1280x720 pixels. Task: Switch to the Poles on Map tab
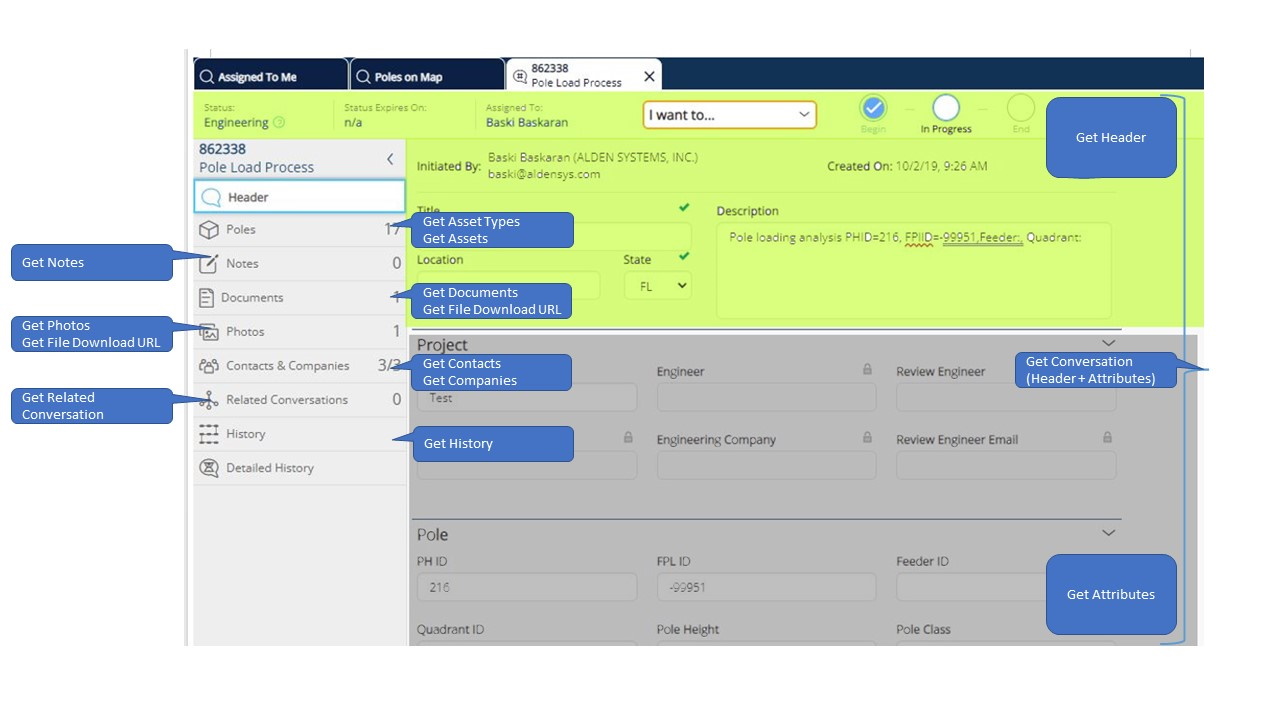[427, 76]
